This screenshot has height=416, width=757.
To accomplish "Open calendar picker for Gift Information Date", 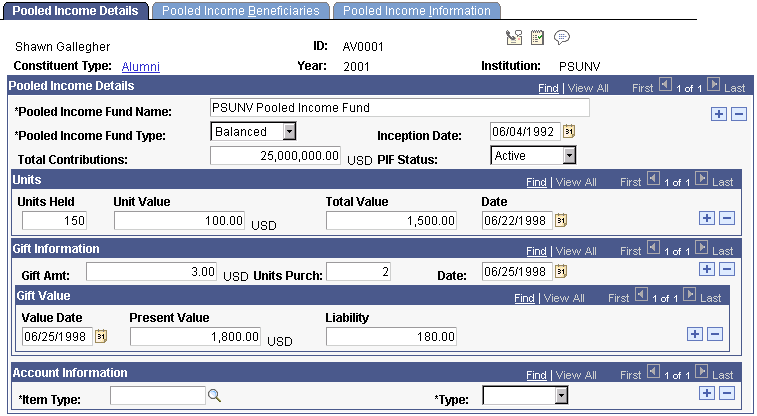I will pos(561,272).
